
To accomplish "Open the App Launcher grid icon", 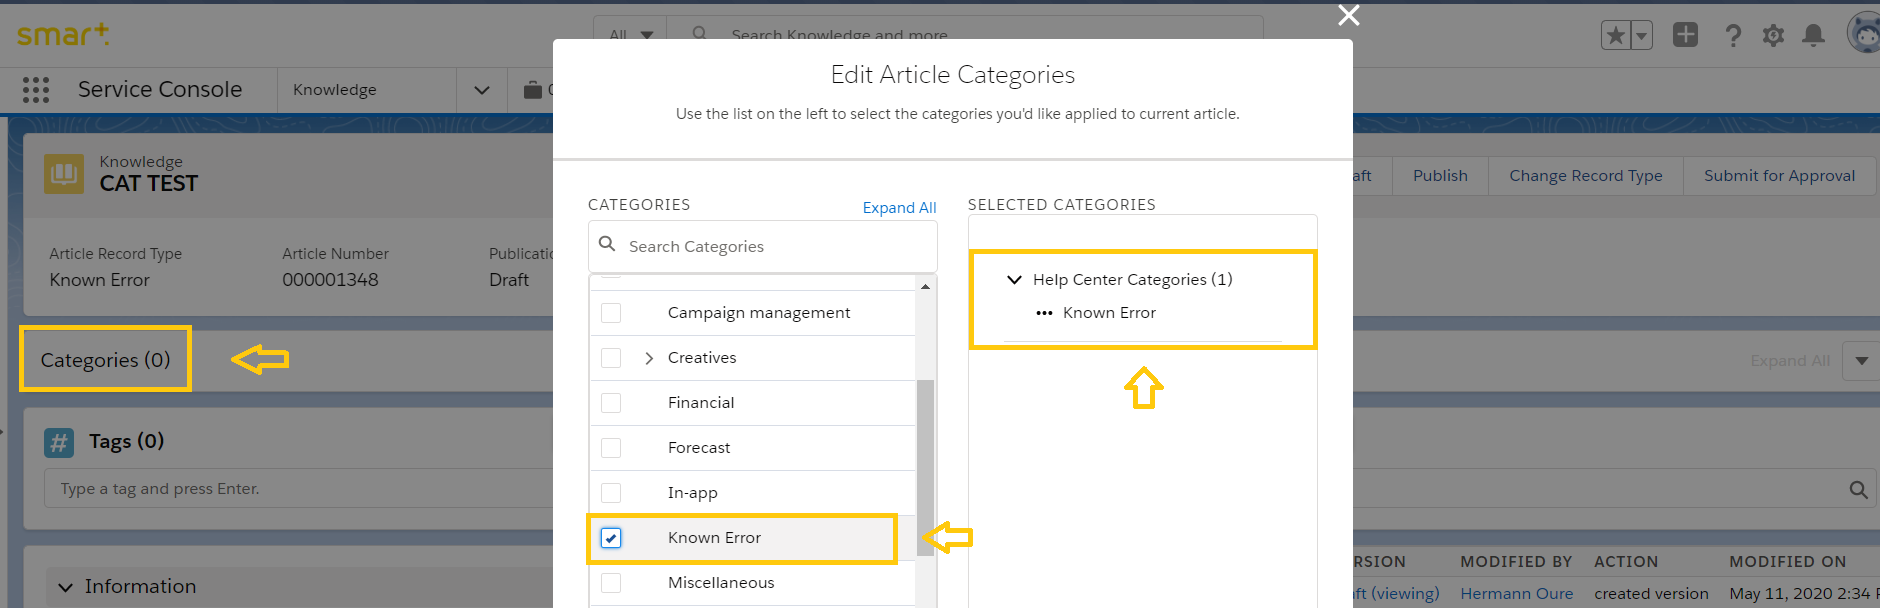I will tap(36, 90).
